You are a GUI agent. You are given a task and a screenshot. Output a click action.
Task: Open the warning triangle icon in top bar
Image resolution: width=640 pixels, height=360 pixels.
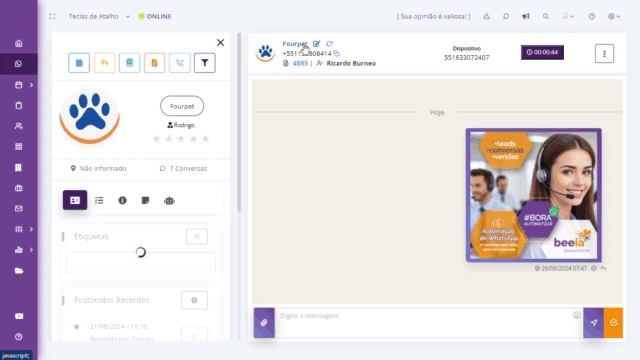(487, 16)
